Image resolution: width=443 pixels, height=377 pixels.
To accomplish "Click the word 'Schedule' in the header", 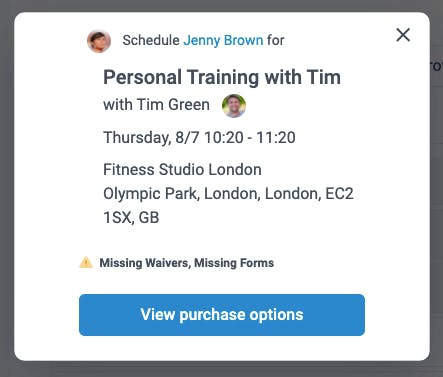I will [x=151, y=40].
